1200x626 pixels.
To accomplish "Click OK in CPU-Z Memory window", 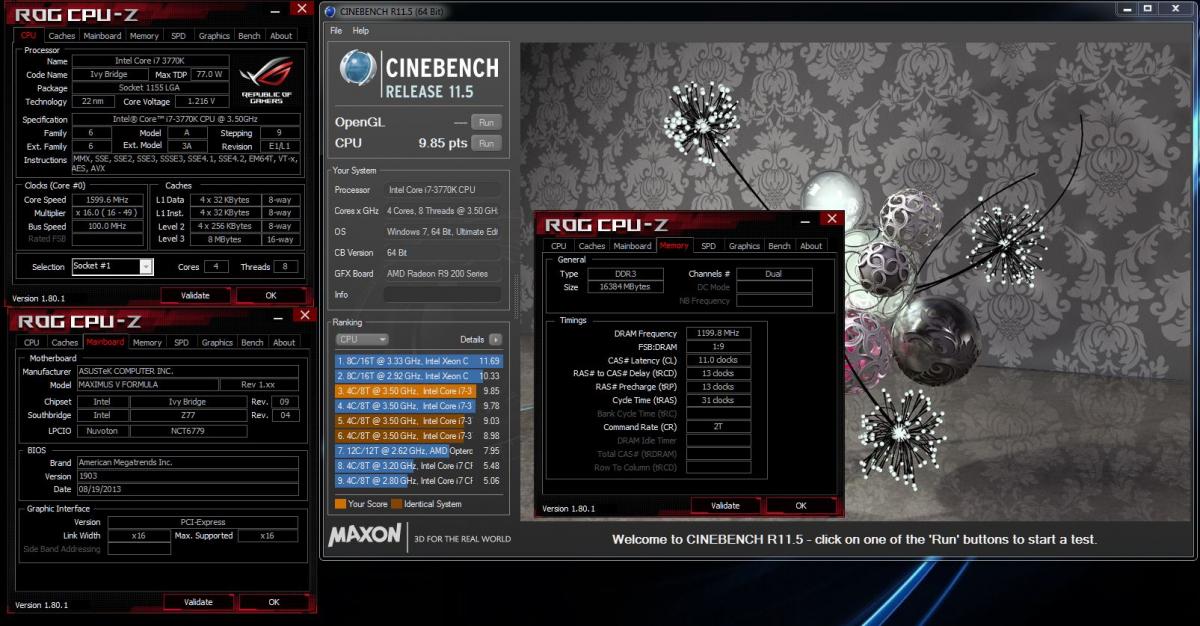I will 801,506.
